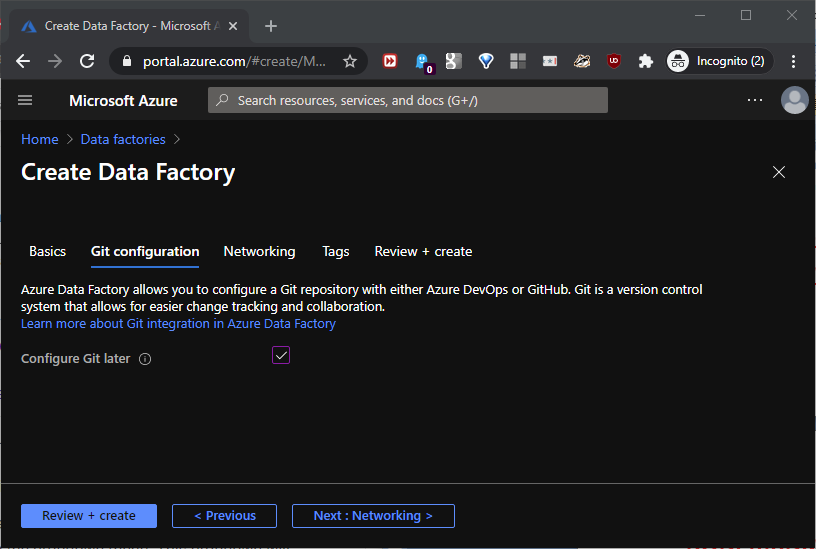Image resolution: width=816 pixels, height=549 pixels.
Task: Click the user account avatar icon
Action: coord(794,100)
